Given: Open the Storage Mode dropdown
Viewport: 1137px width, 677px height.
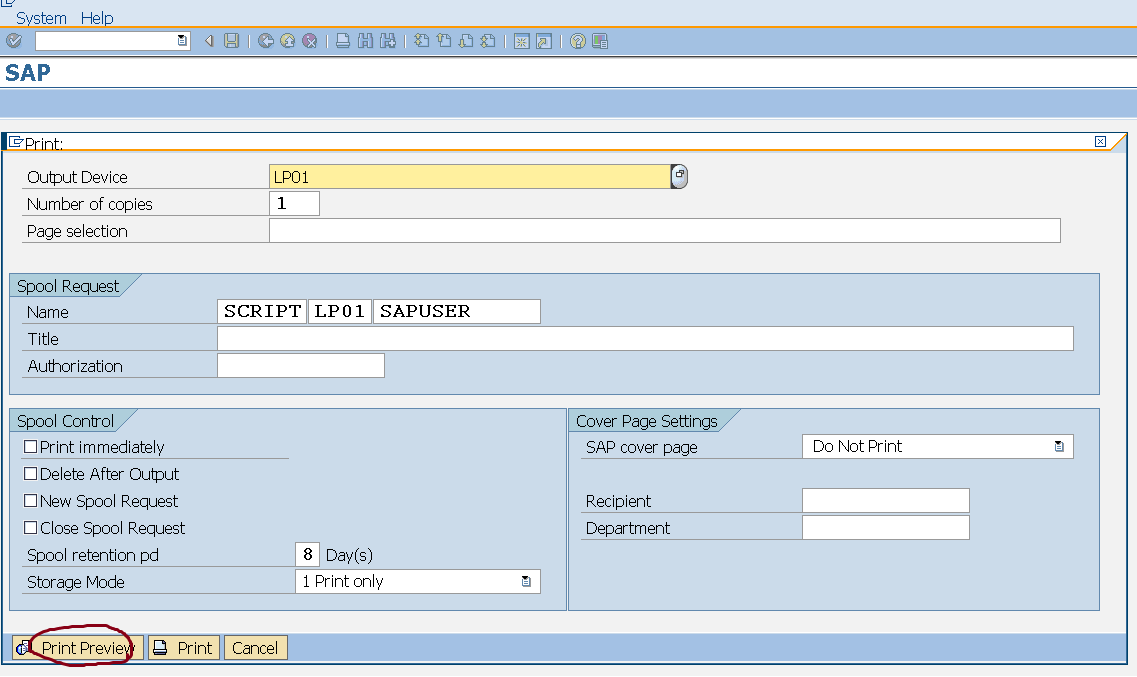Looking at the screenshot, I should pos(527,581).
